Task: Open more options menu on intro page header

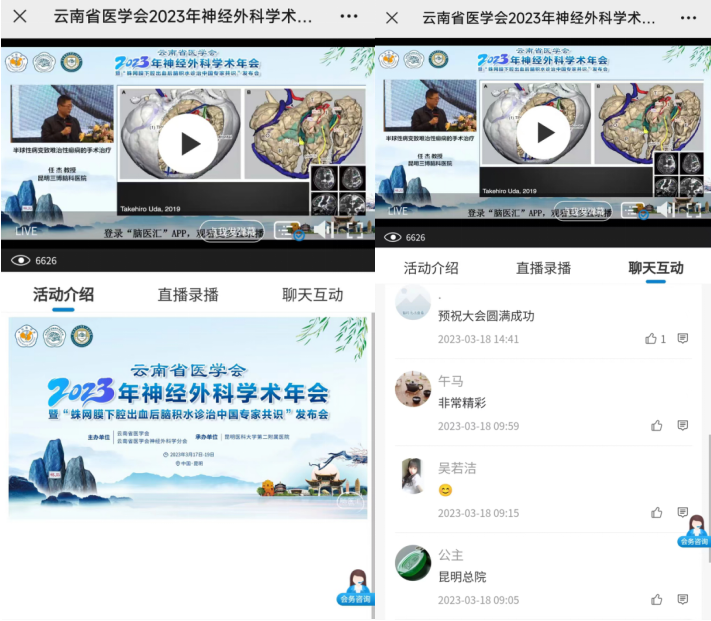Action: click(x=348, y=18)
